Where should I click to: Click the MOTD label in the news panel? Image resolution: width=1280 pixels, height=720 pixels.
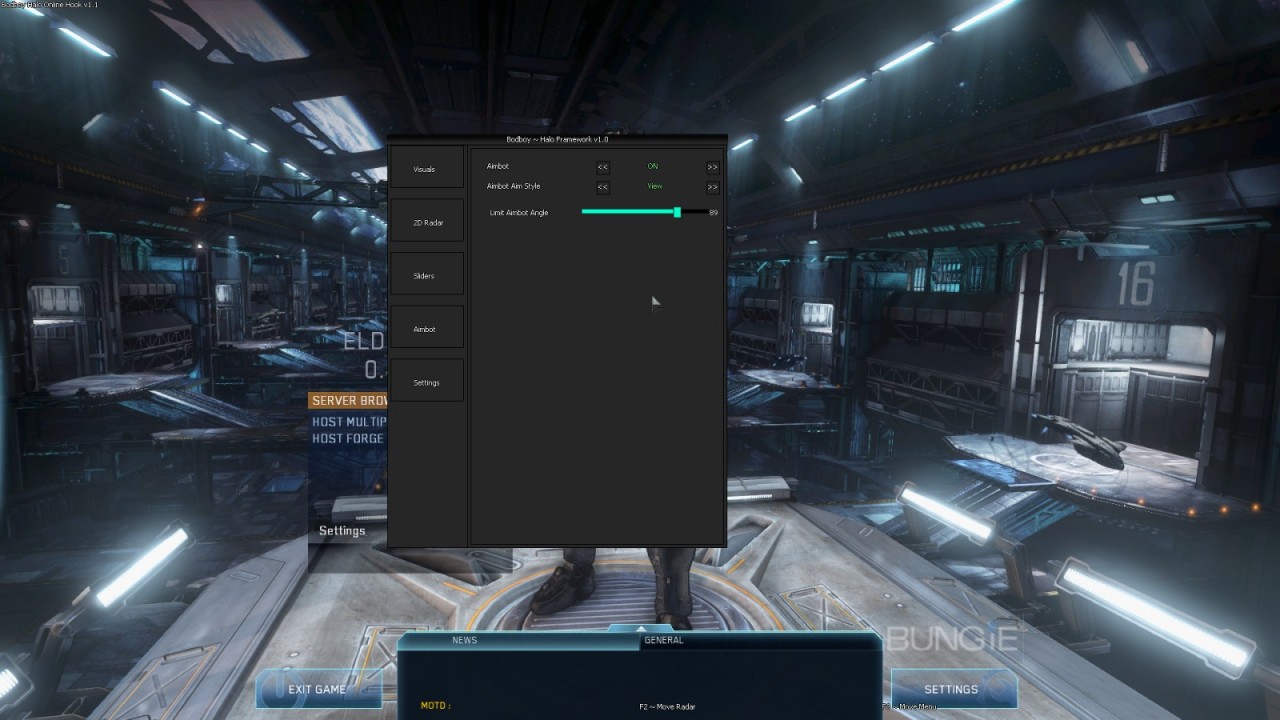(435, 706)
